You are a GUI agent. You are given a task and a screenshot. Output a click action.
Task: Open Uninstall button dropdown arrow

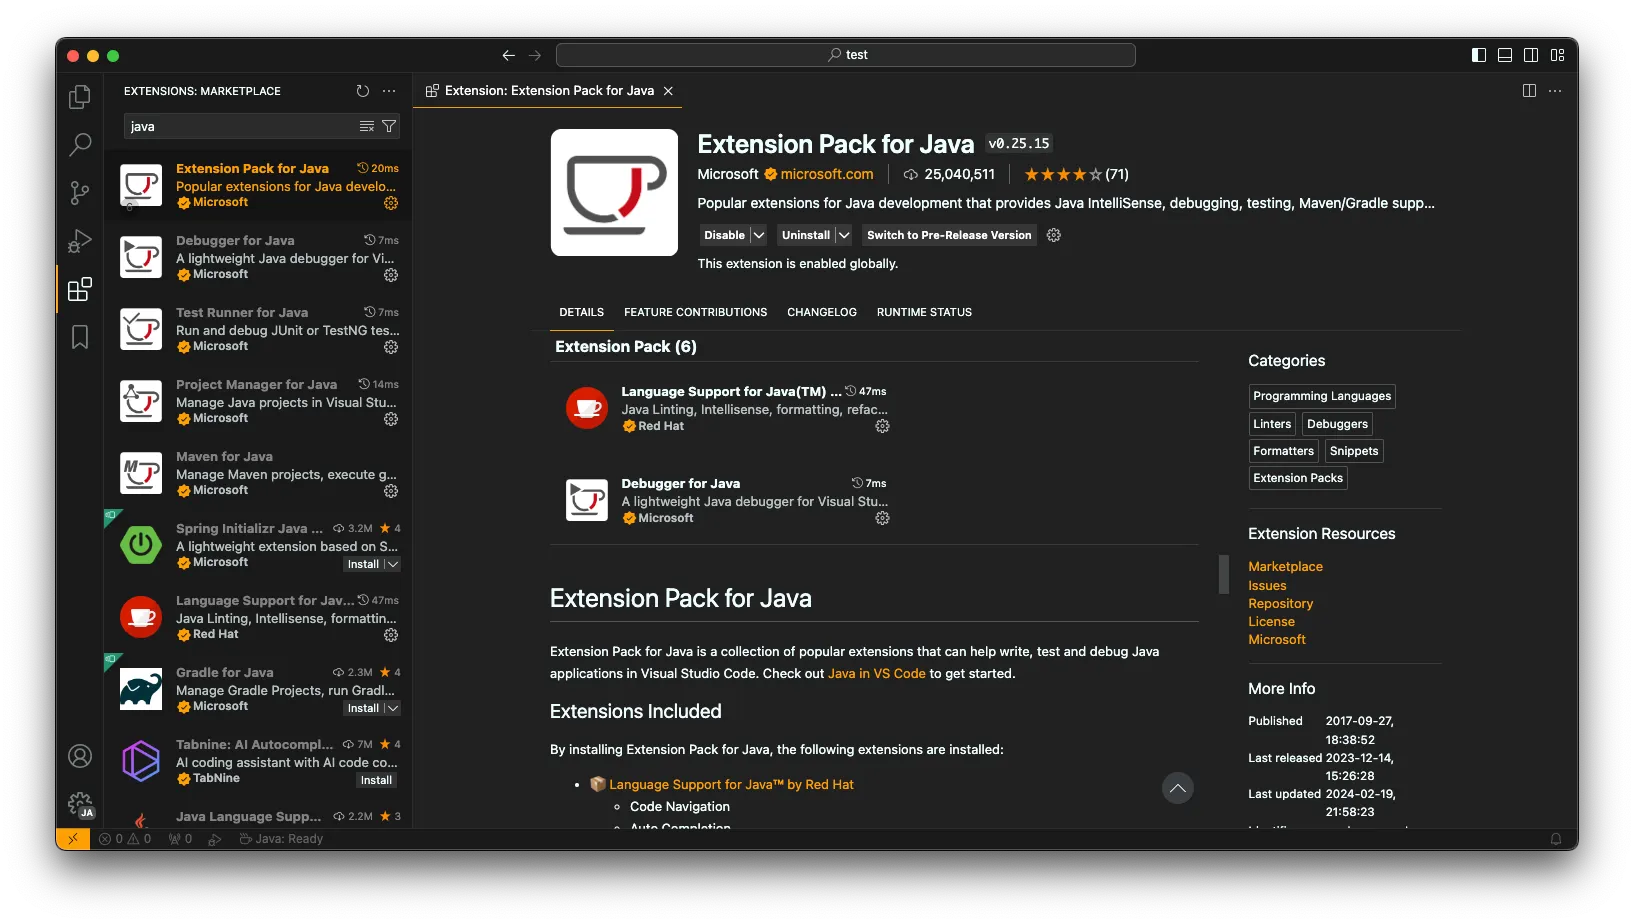[x=844, y=235]
